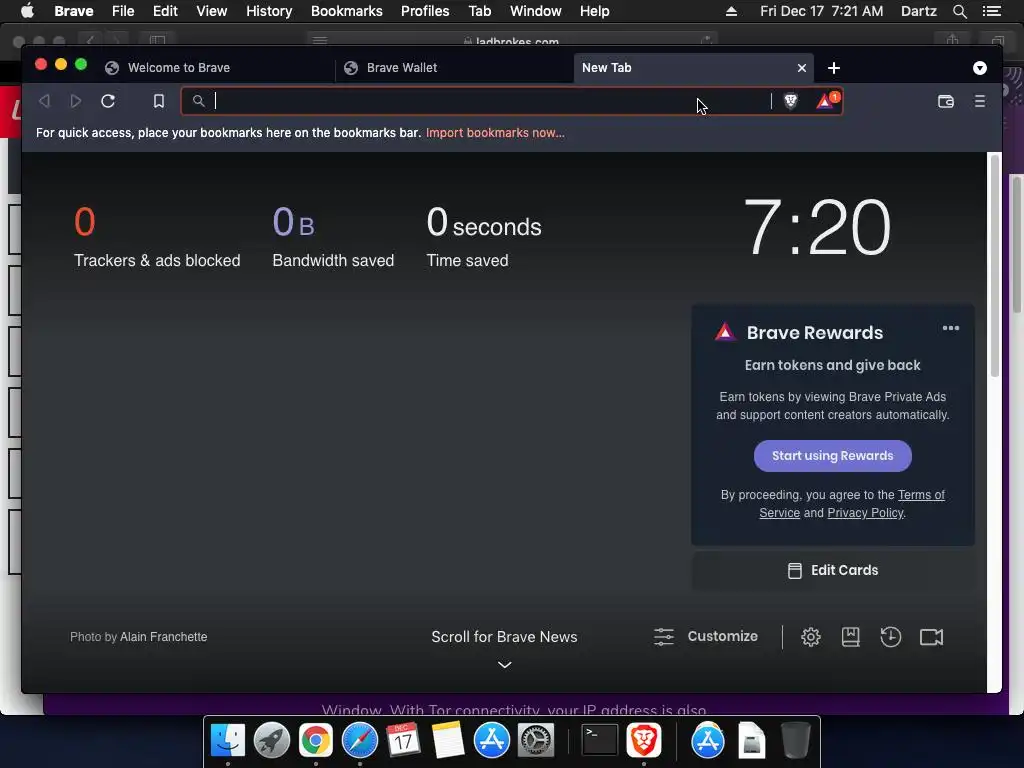Open Spotlight search in the menu bar
Viewport: 1024px width, 768px height.
[959, 11]
